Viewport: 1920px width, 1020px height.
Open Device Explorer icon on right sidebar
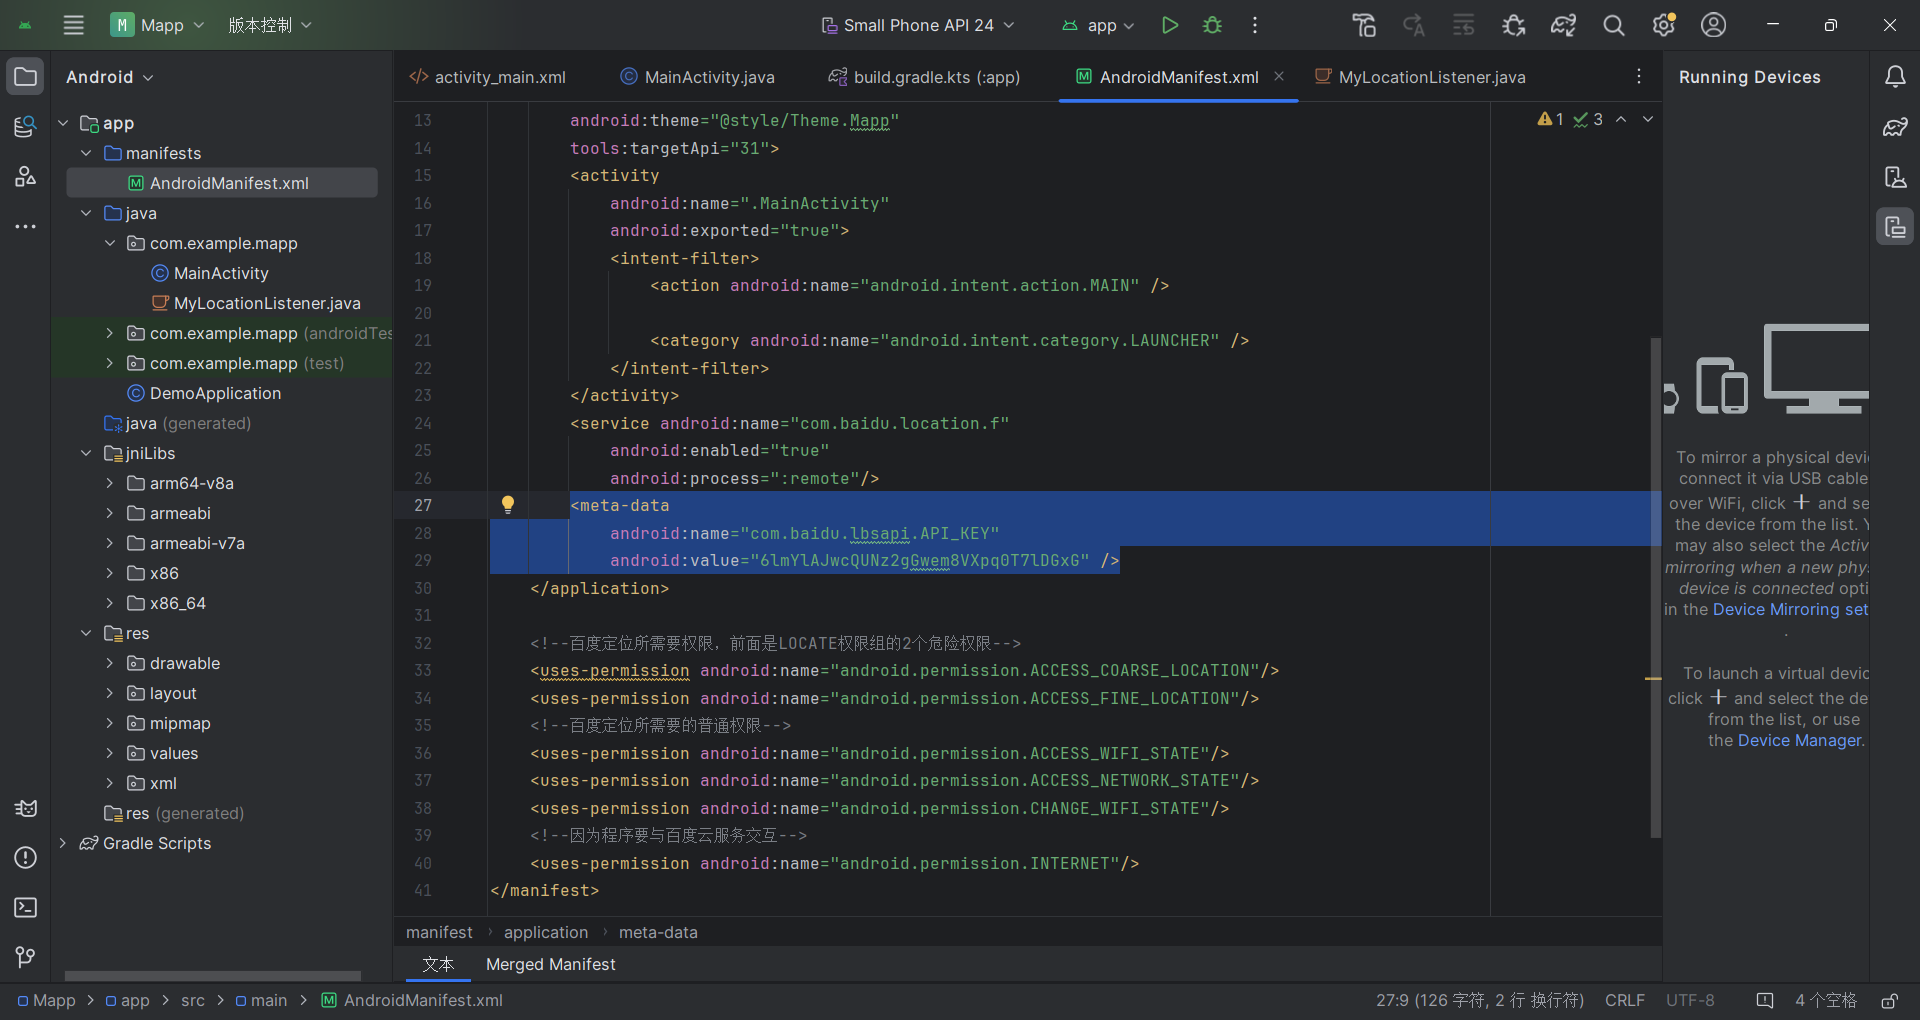pyautogui.click(x=1895, y=177)
